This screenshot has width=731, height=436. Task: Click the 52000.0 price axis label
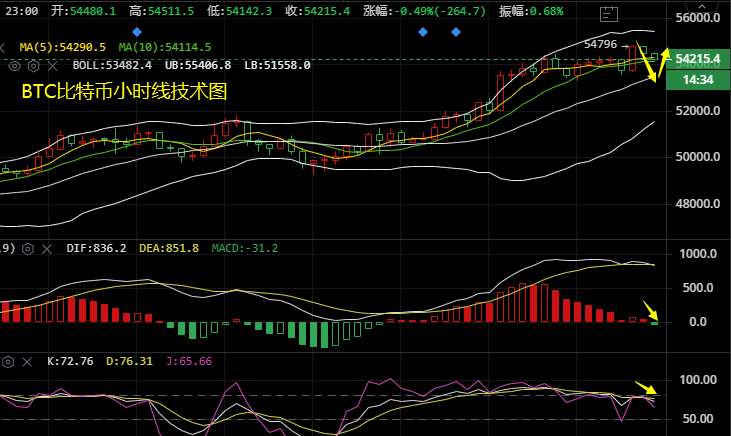point(698,111)
